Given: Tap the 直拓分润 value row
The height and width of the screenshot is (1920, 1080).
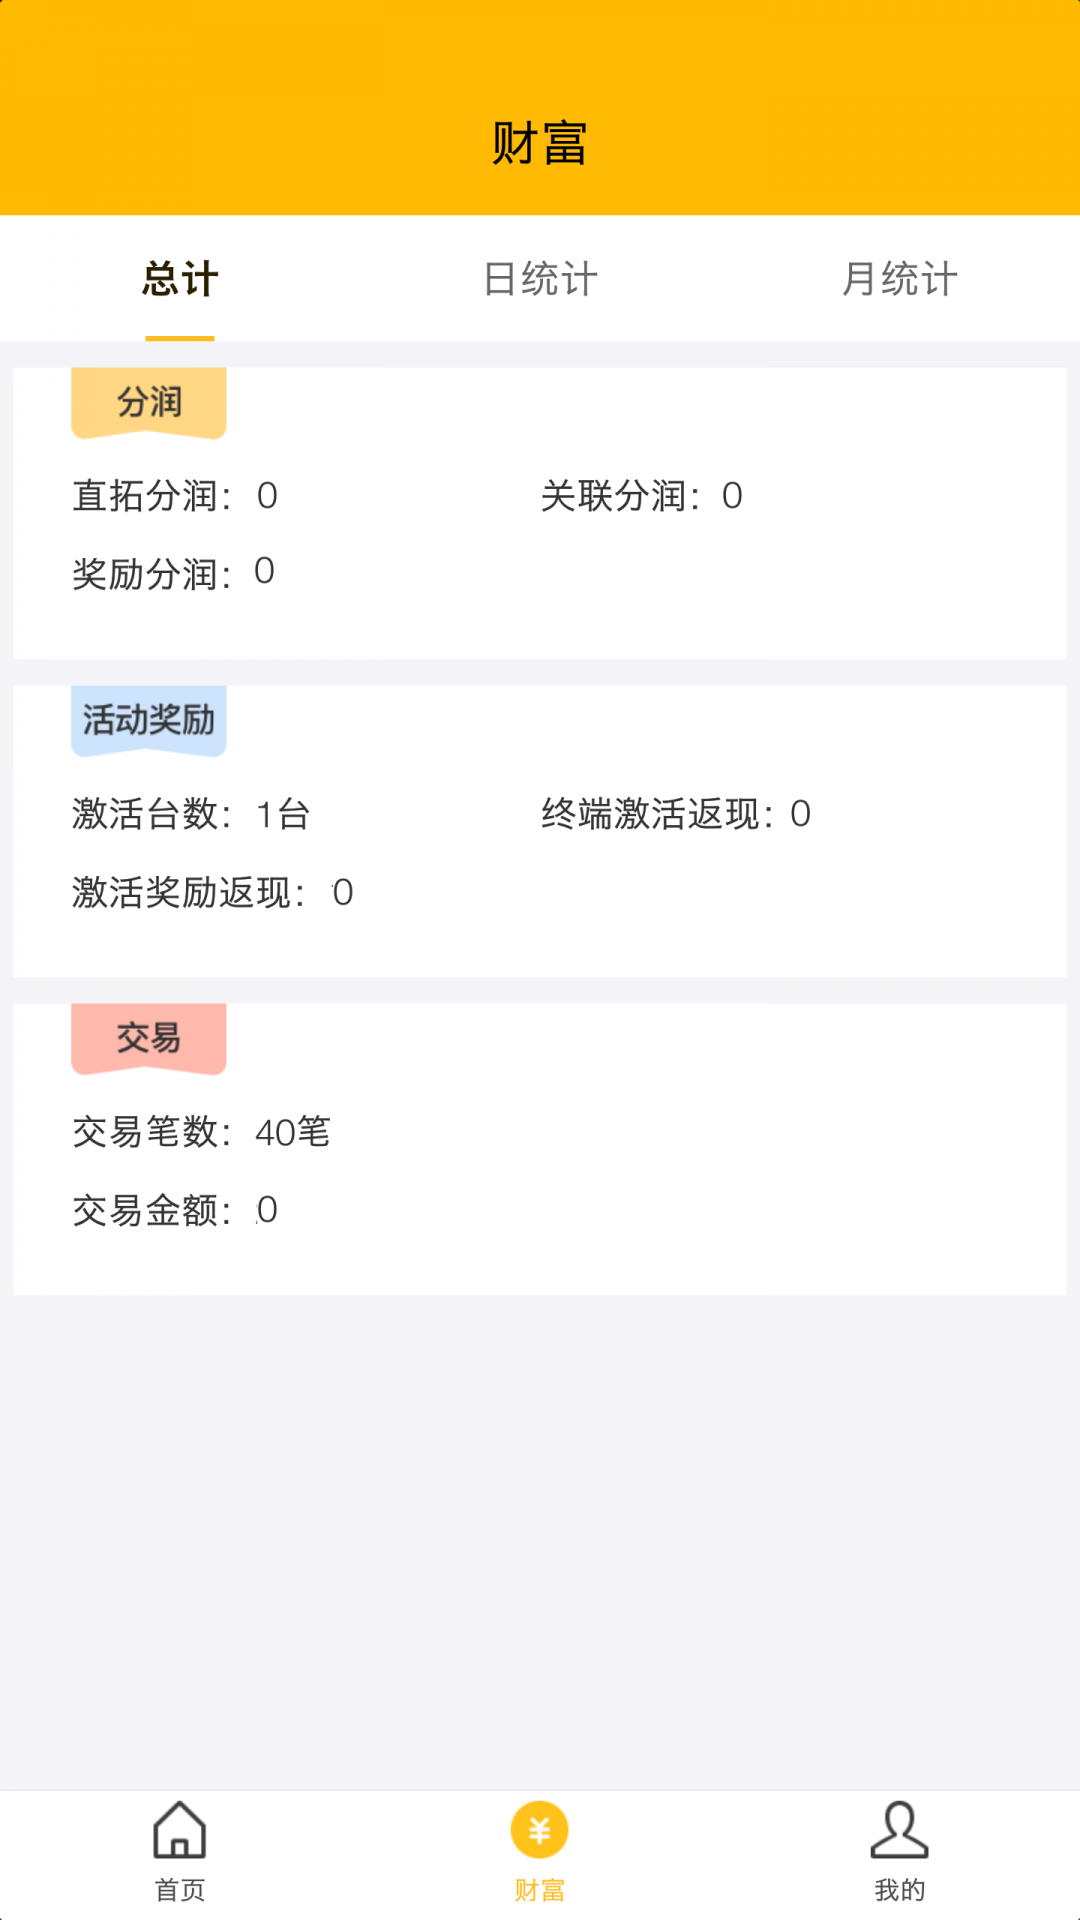Looking at the screenshot, I should [175, 496].
